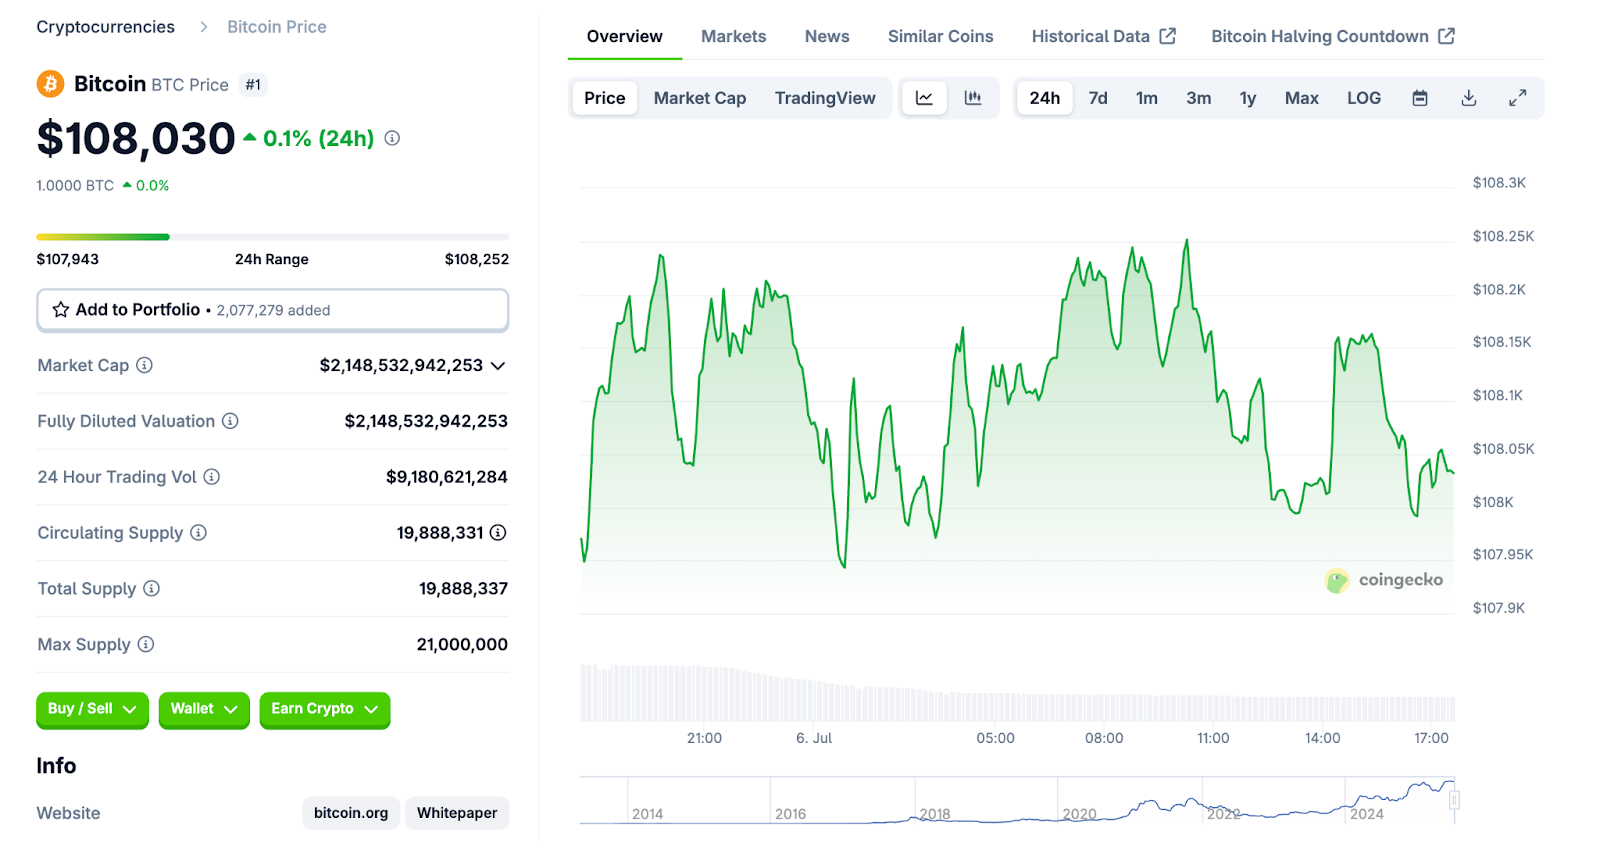Open Market Cap info icon

[x=144, y=365]
